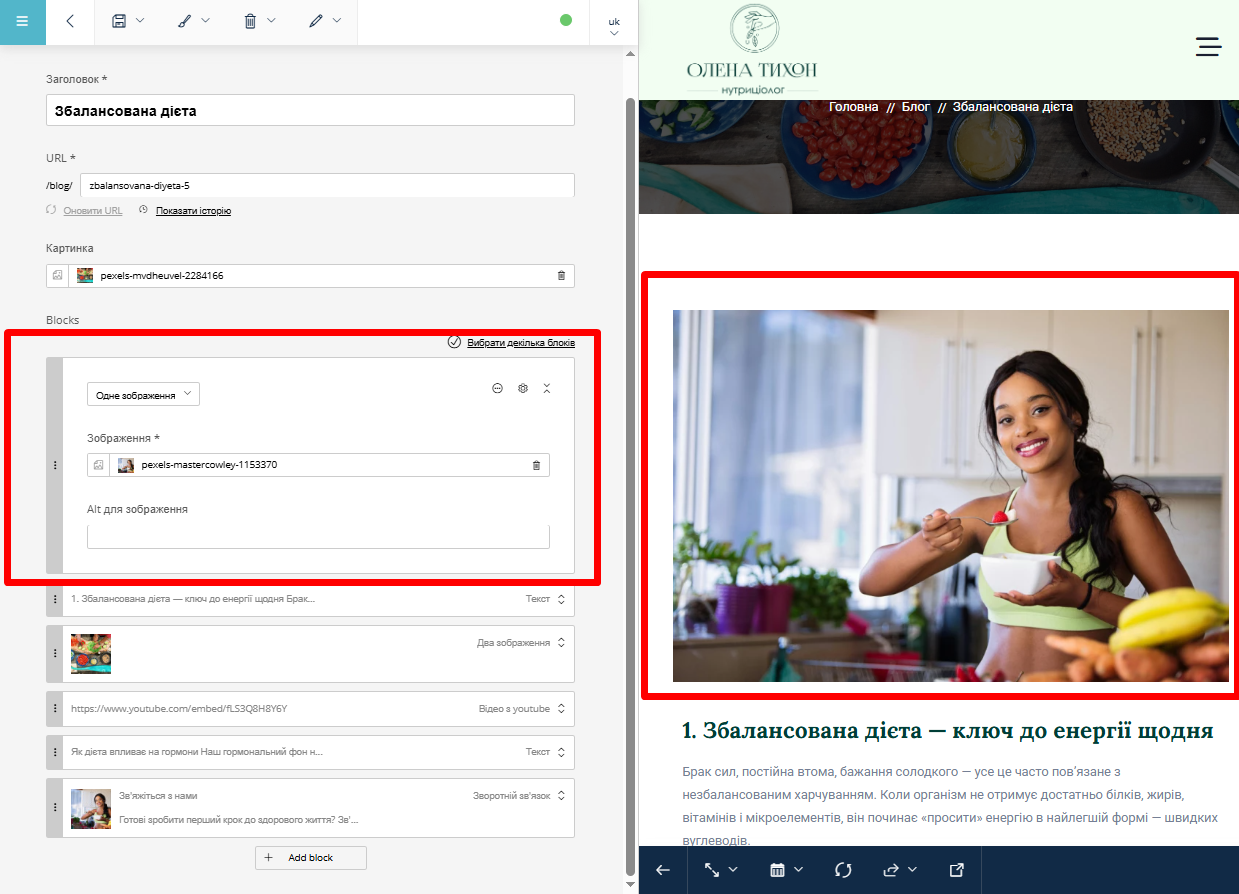Click the brush icon in the toolbar
The image size is (1239, 894).
[184, 21]
